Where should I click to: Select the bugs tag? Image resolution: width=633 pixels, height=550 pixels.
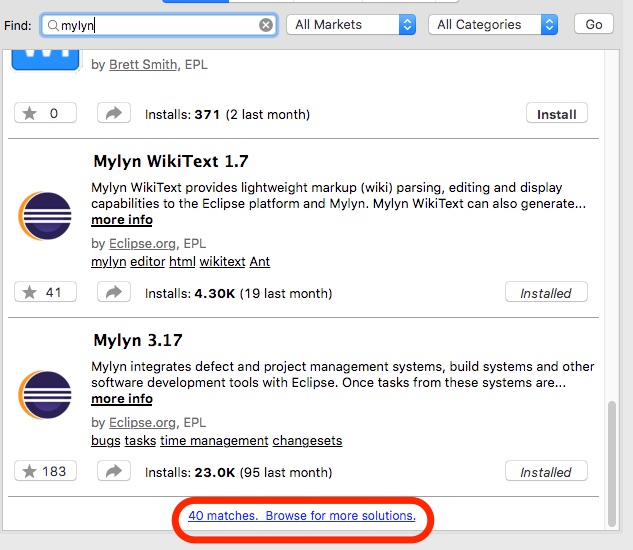(106, 441)
